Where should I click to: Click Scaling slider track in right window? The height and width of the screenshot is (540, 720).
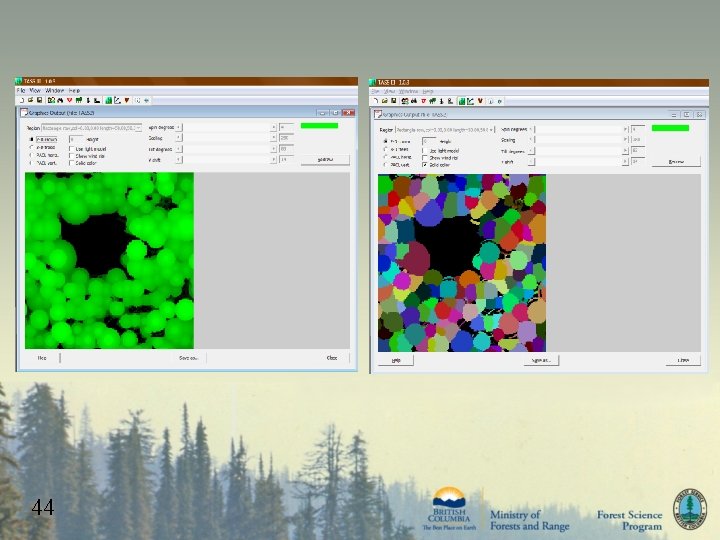pyautogui.click(x=578, y=140)
